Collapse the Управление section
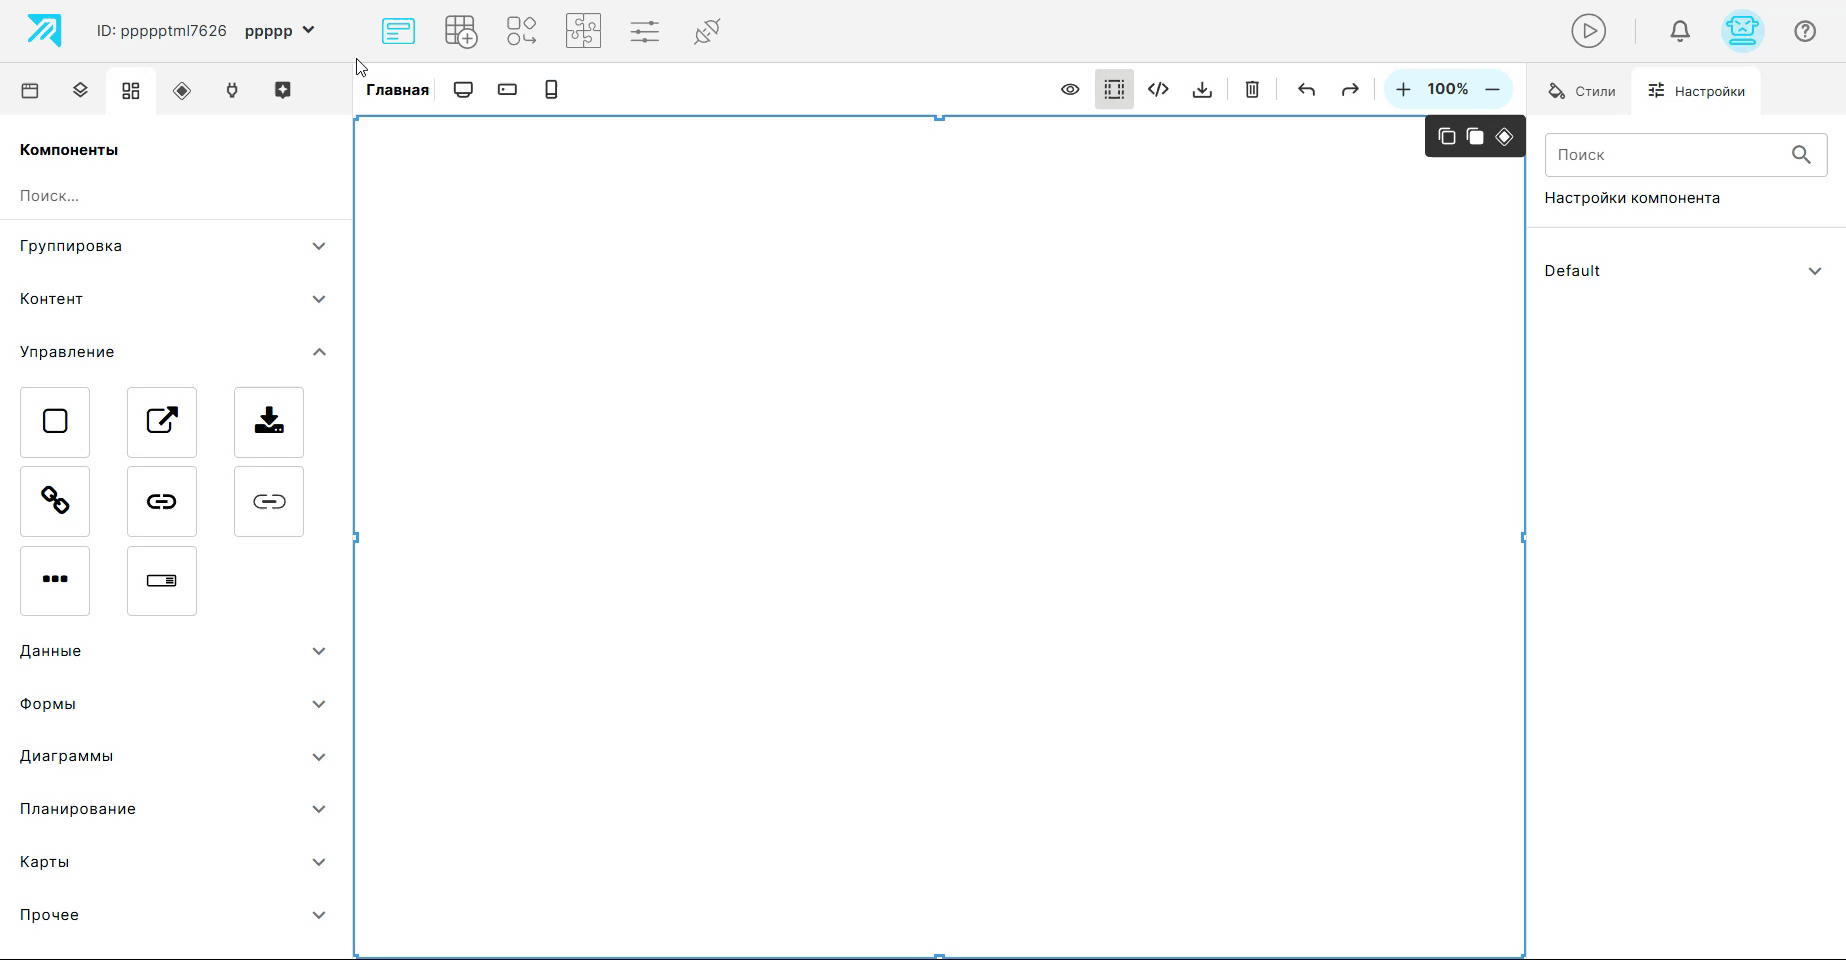The height and width of the screenshot is (960, 1846). [175, 352]
